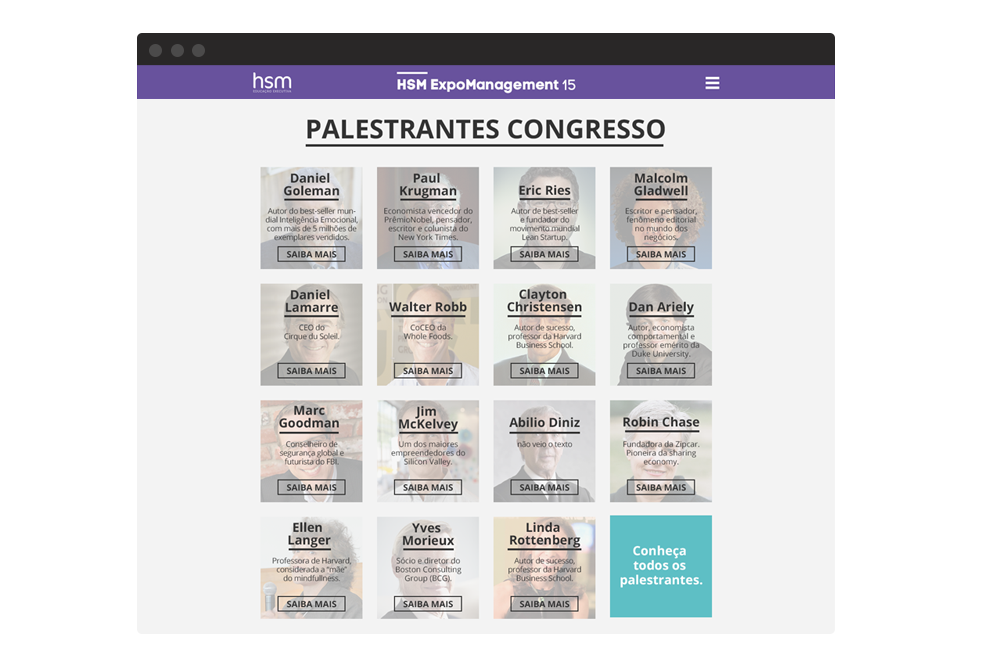The width and height of the screenshot is (1000, 667).
Task: Click the 'professor emérito da Duke University' description
Action: click(x=661, y=341)
